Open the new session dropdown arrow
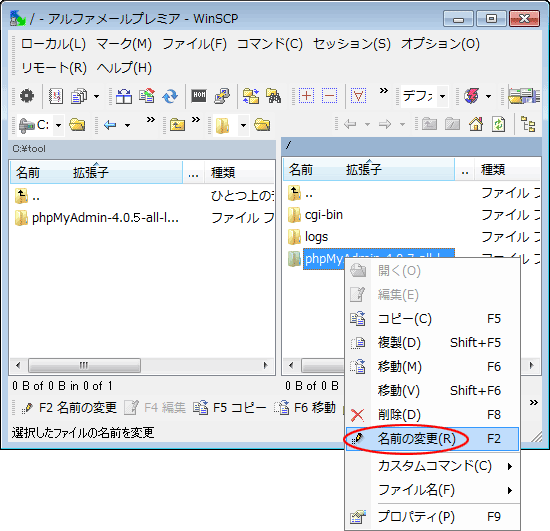The image size is (550, 531). point(488,96)
